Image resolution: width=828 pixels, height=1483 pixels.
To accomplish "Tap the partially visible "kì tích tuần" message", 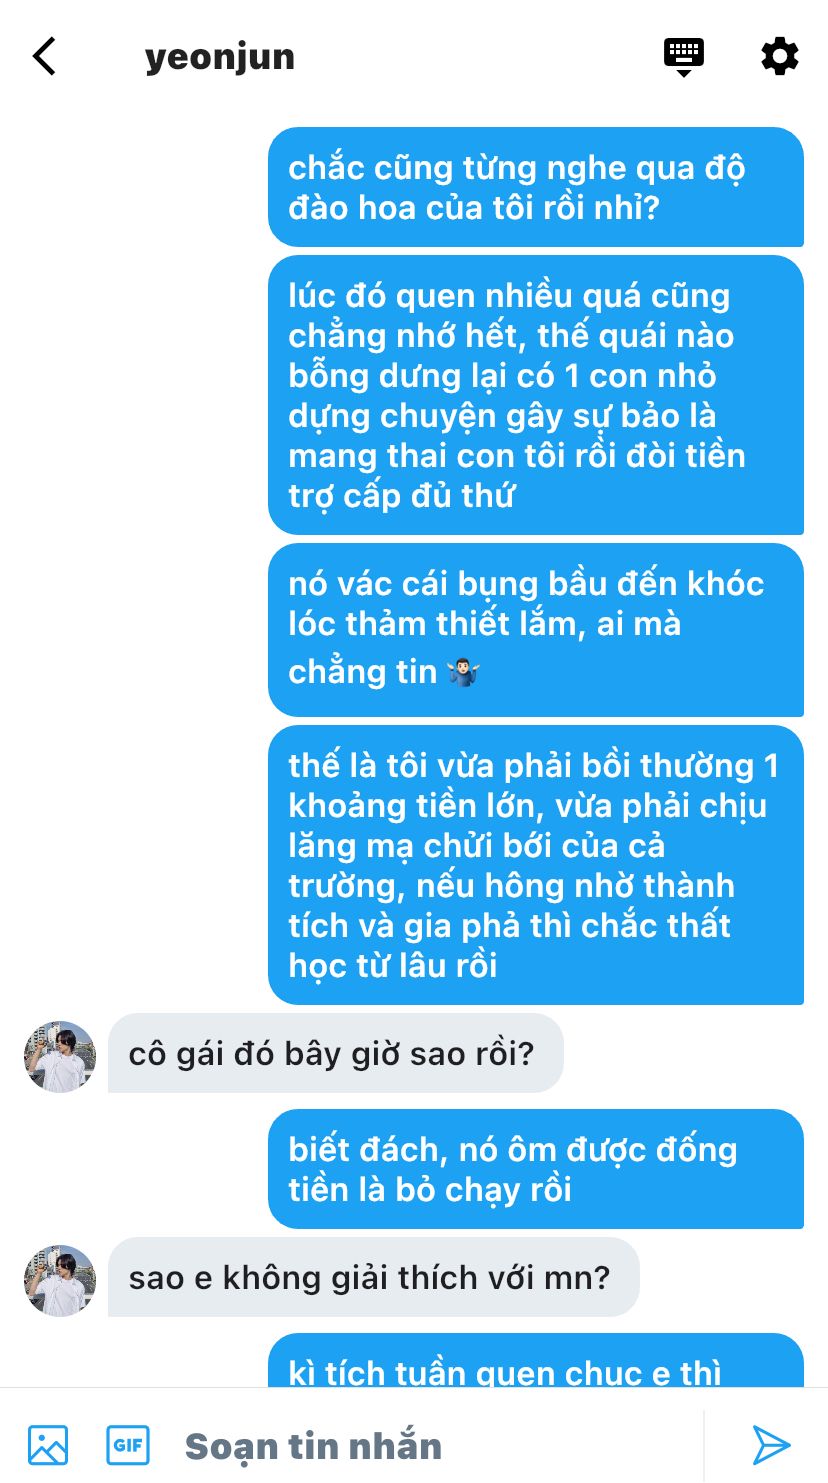I will (536, 1360).
